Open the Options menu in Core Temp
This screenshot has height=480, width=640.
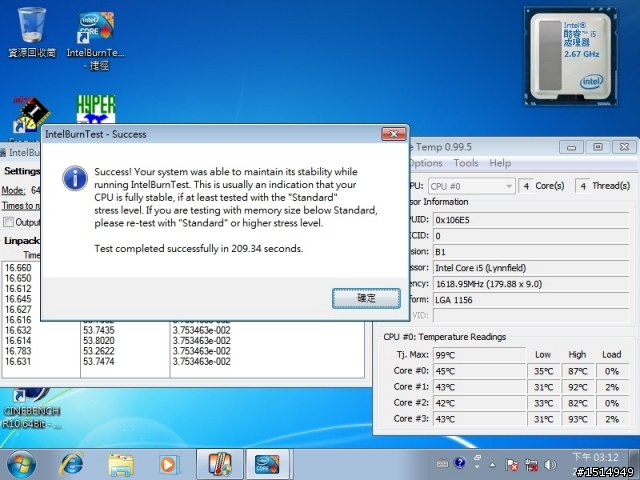[x=425, y=163]
